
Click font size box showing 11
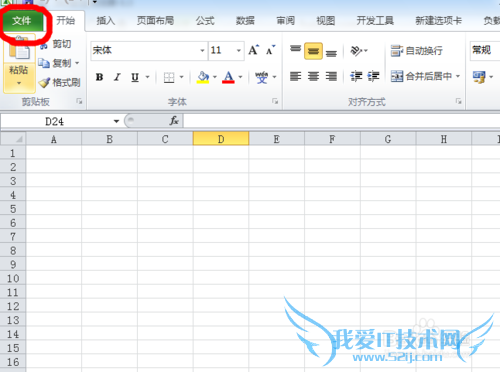(x=222, y=51)
